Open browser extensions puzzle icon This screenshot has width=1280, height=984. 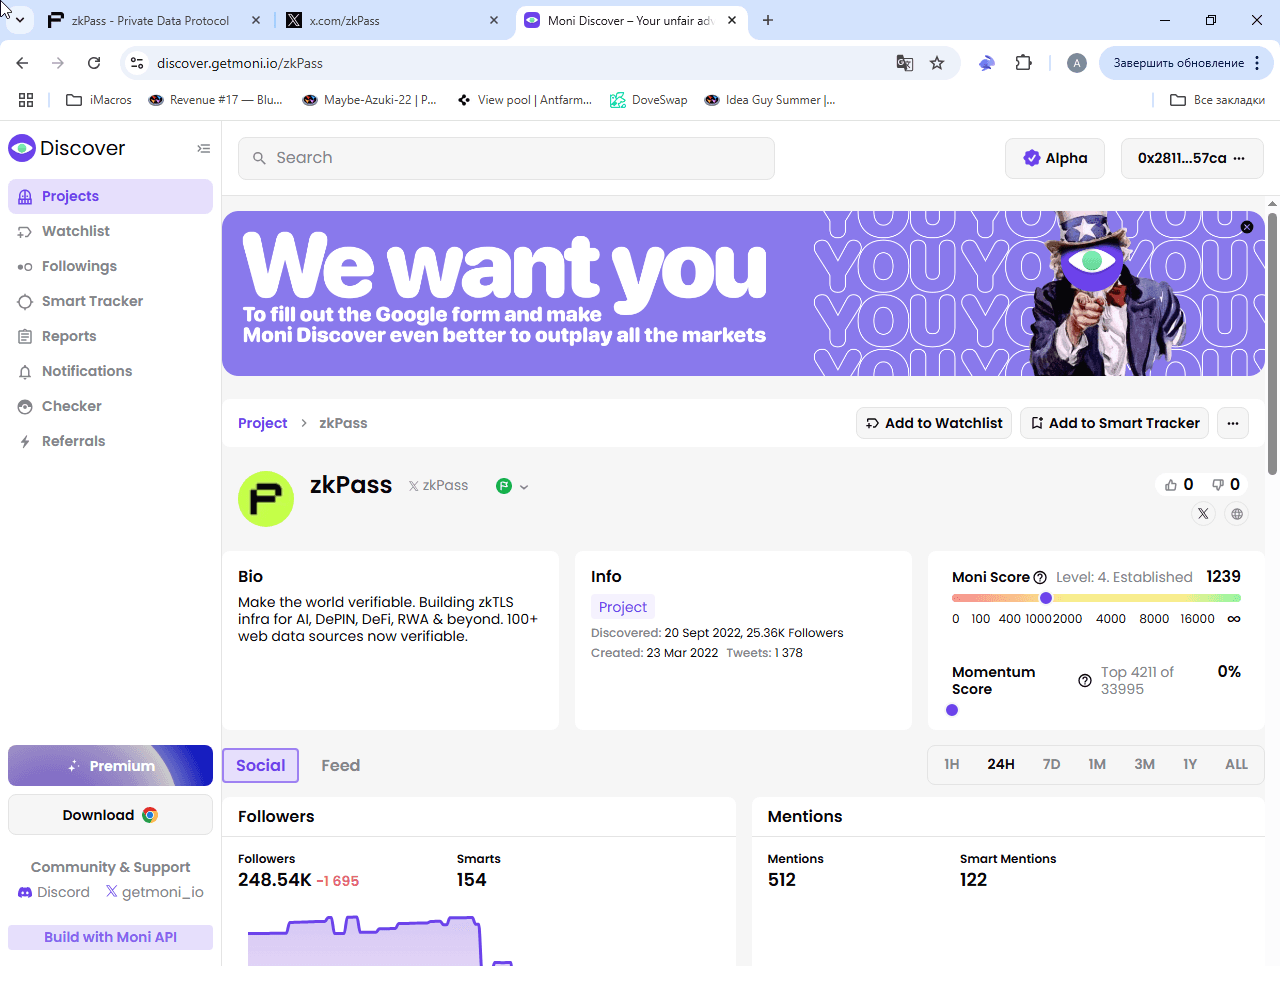click(1023, 63)
